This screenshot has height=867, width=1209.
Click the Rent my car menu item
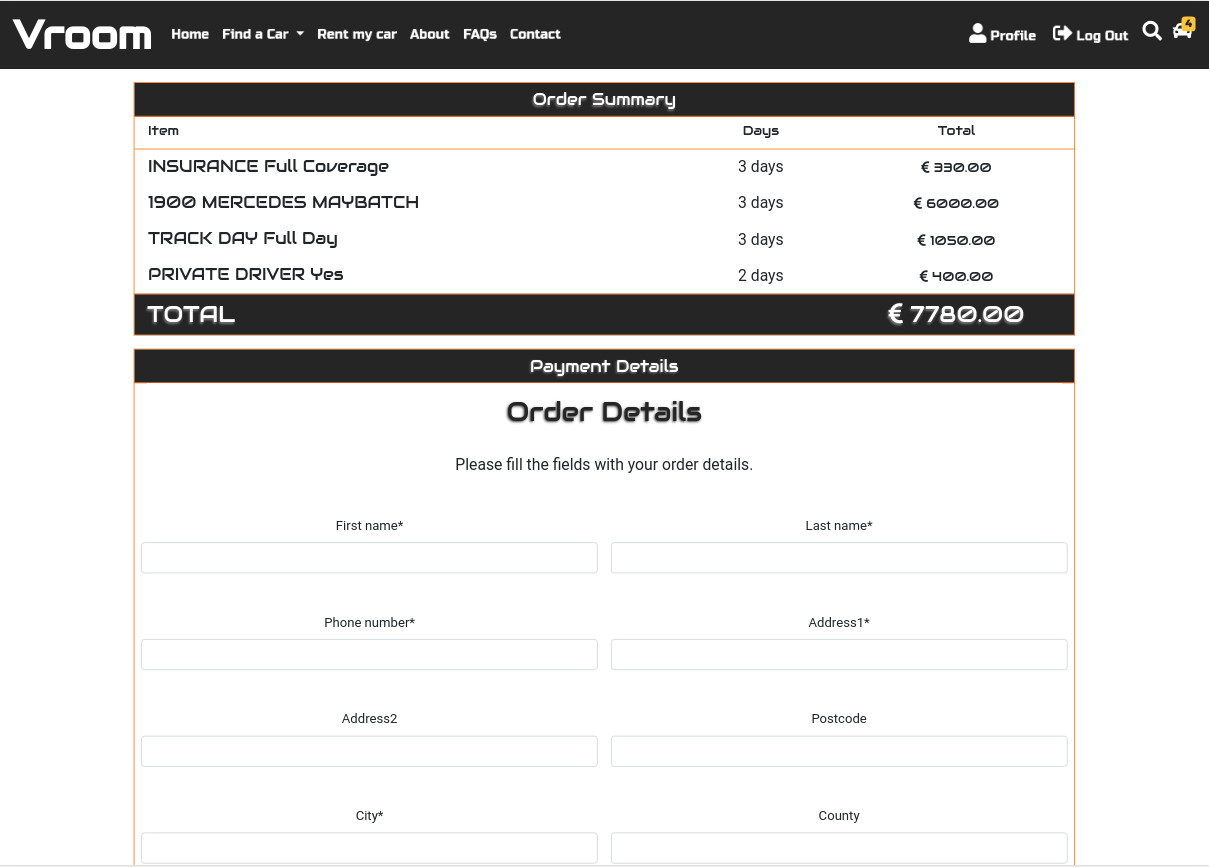point(357,33)
